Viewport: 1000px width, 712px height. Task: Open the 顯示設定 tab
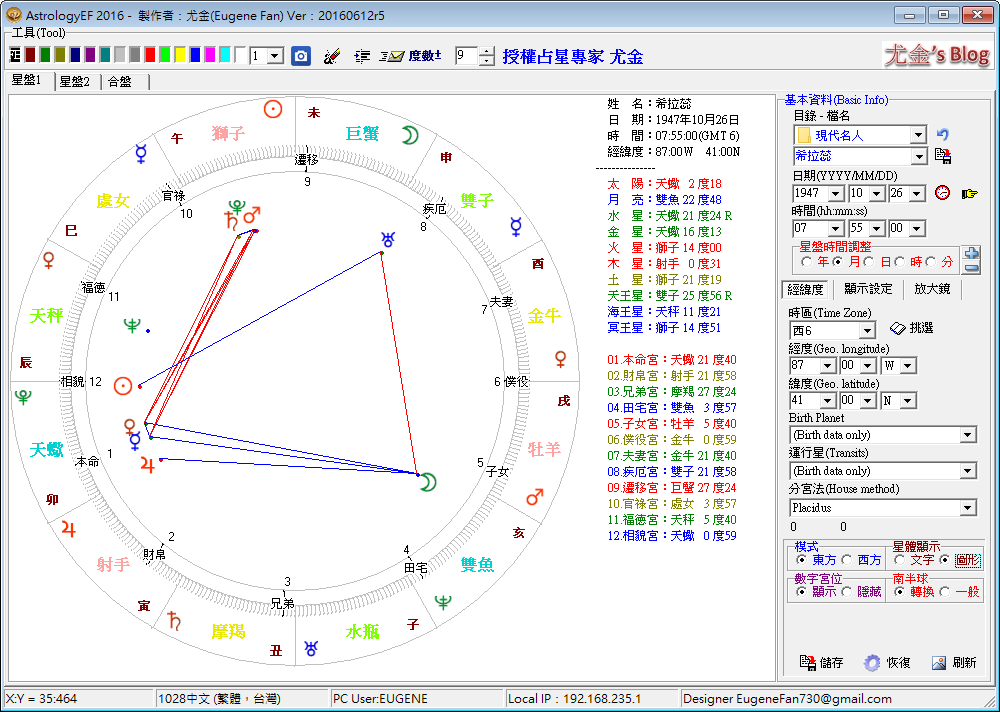click(868, 289)
